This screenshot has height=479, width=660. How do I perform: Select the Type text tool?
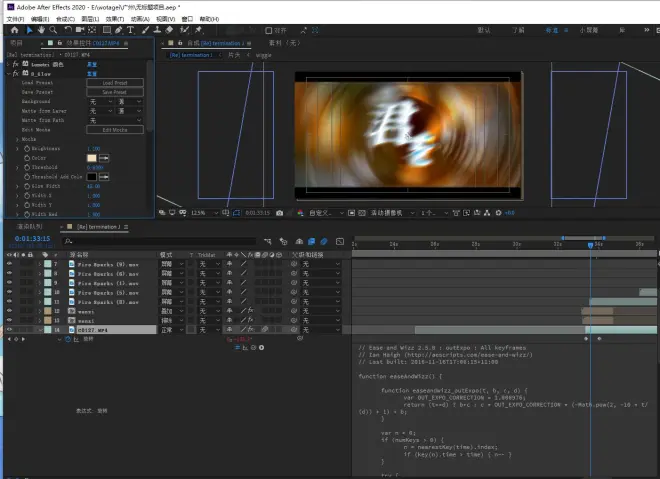pos(130,30)
